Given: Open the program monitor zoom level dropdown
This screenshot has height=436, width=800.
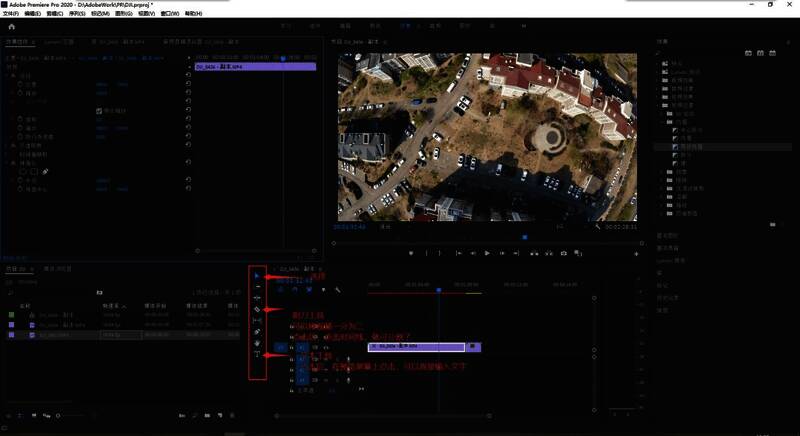Looking at the screenshot, I should click(x=387, y=227).
